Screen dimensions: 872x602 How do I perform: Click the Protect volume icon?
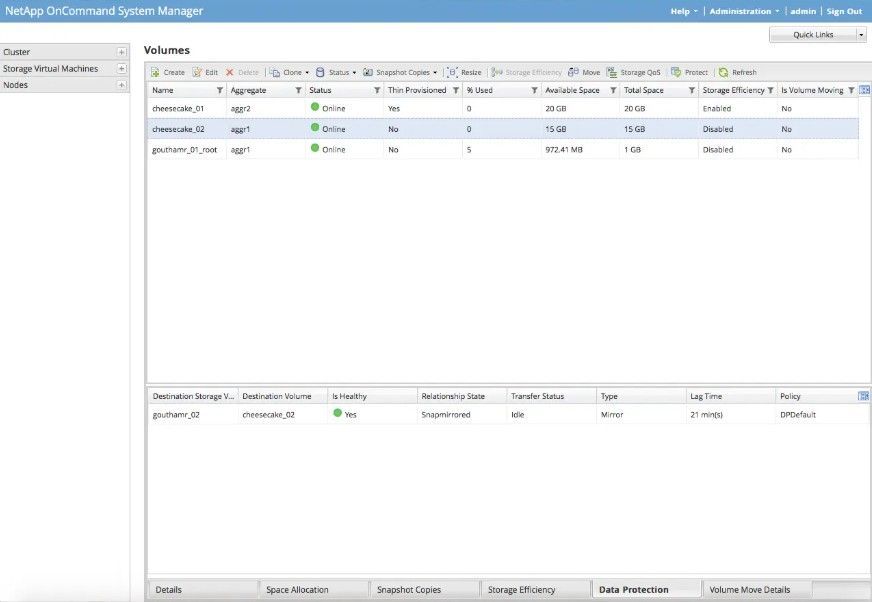tap(677, 73)
